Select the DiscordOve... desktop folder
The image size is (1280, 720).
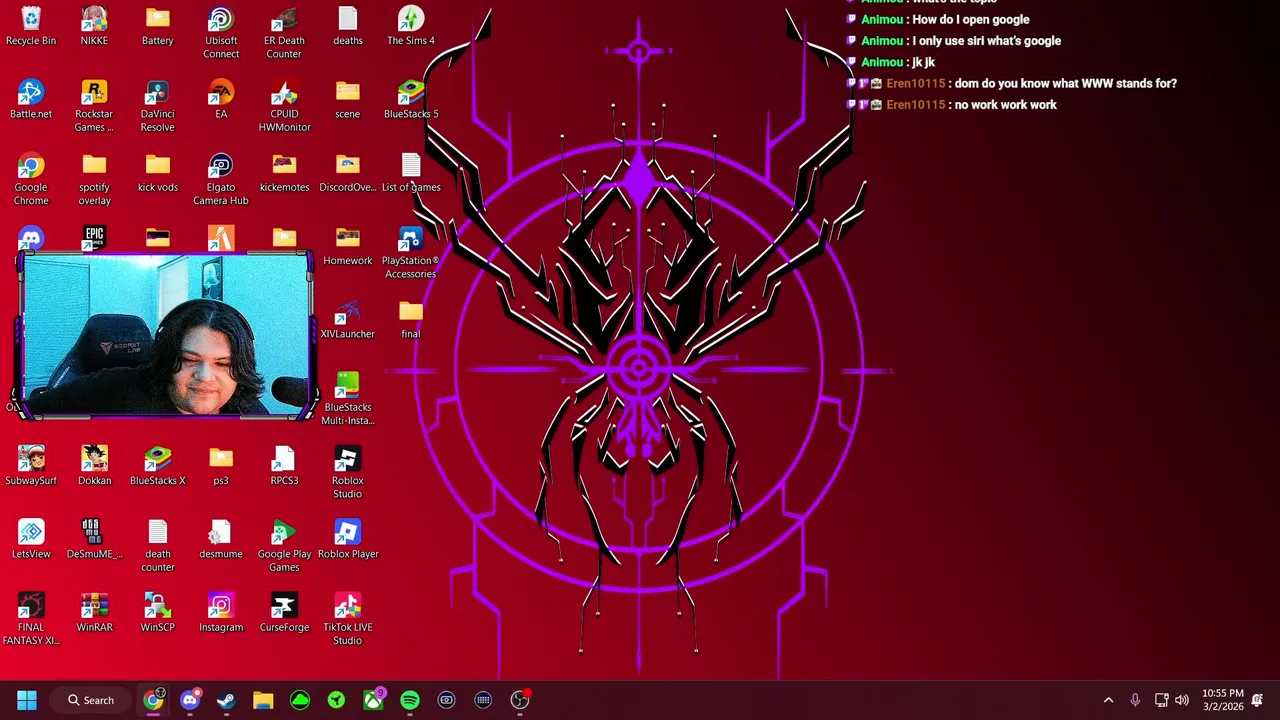[x=348, y=173]
